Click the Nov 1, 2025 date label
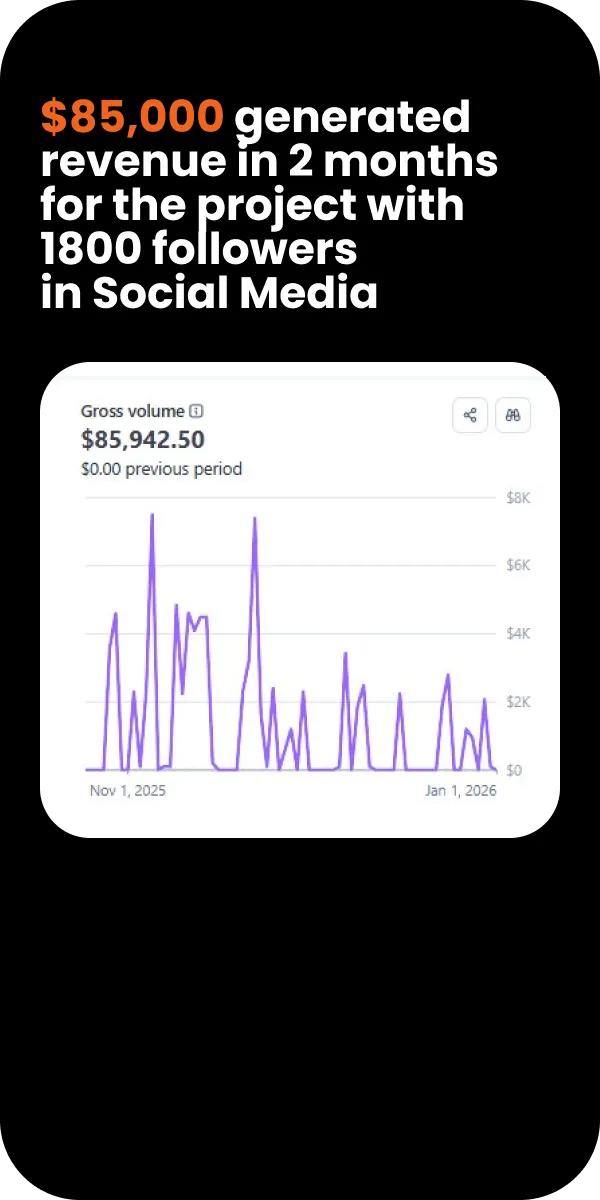 click(128, 790)
